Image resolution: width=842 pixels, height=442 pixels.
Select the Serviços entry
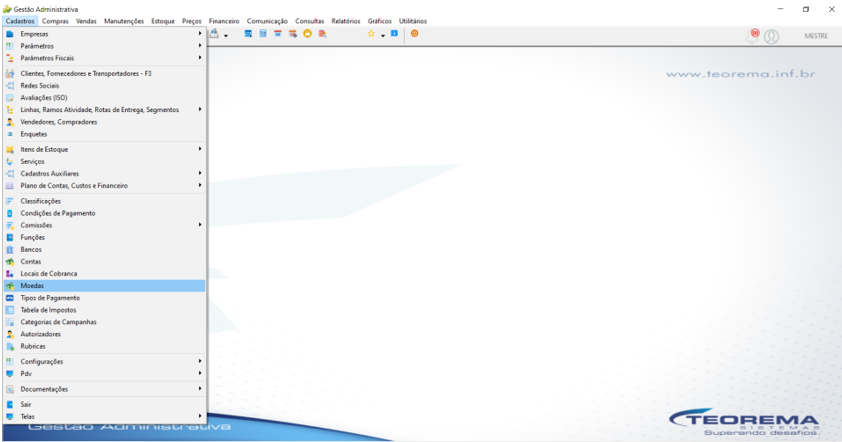[x=104, y=162]
